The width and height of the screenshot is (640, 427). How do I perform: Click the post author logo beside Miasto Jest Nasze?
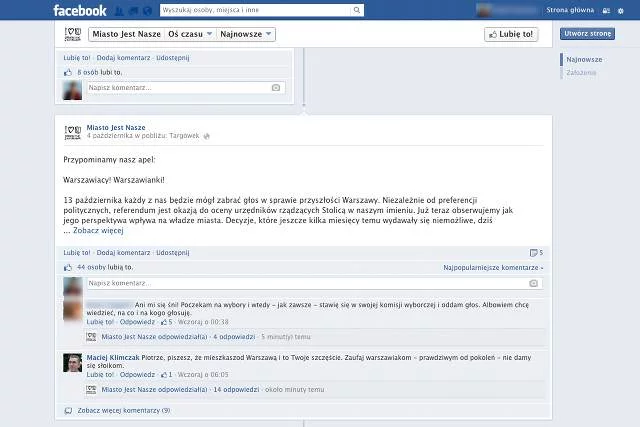coord(73,133)
